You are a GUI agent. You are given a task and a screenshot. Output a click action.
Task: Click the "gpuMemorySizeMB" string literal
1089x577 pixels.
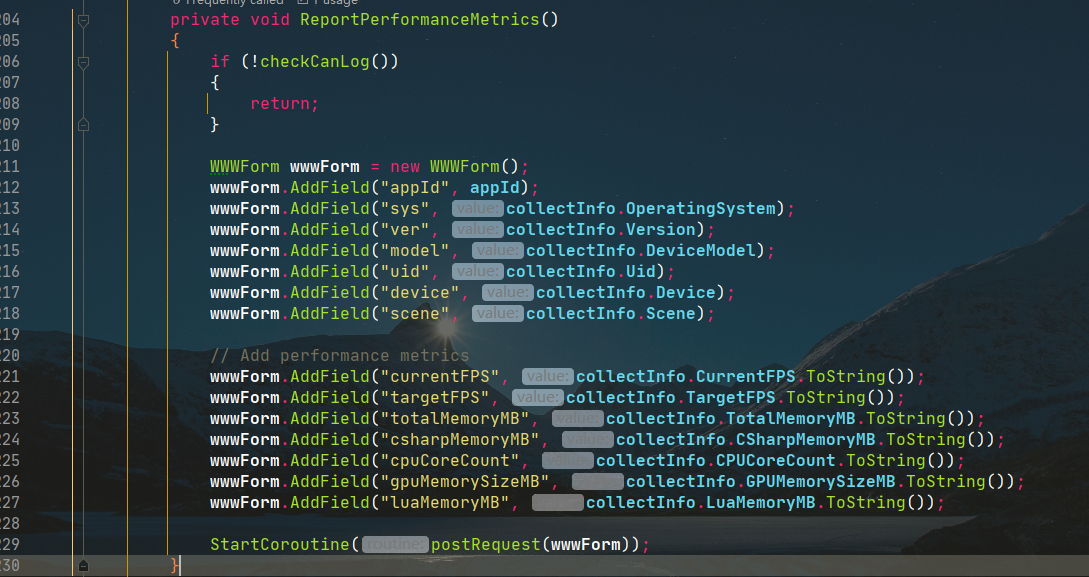tap(465, 481)
